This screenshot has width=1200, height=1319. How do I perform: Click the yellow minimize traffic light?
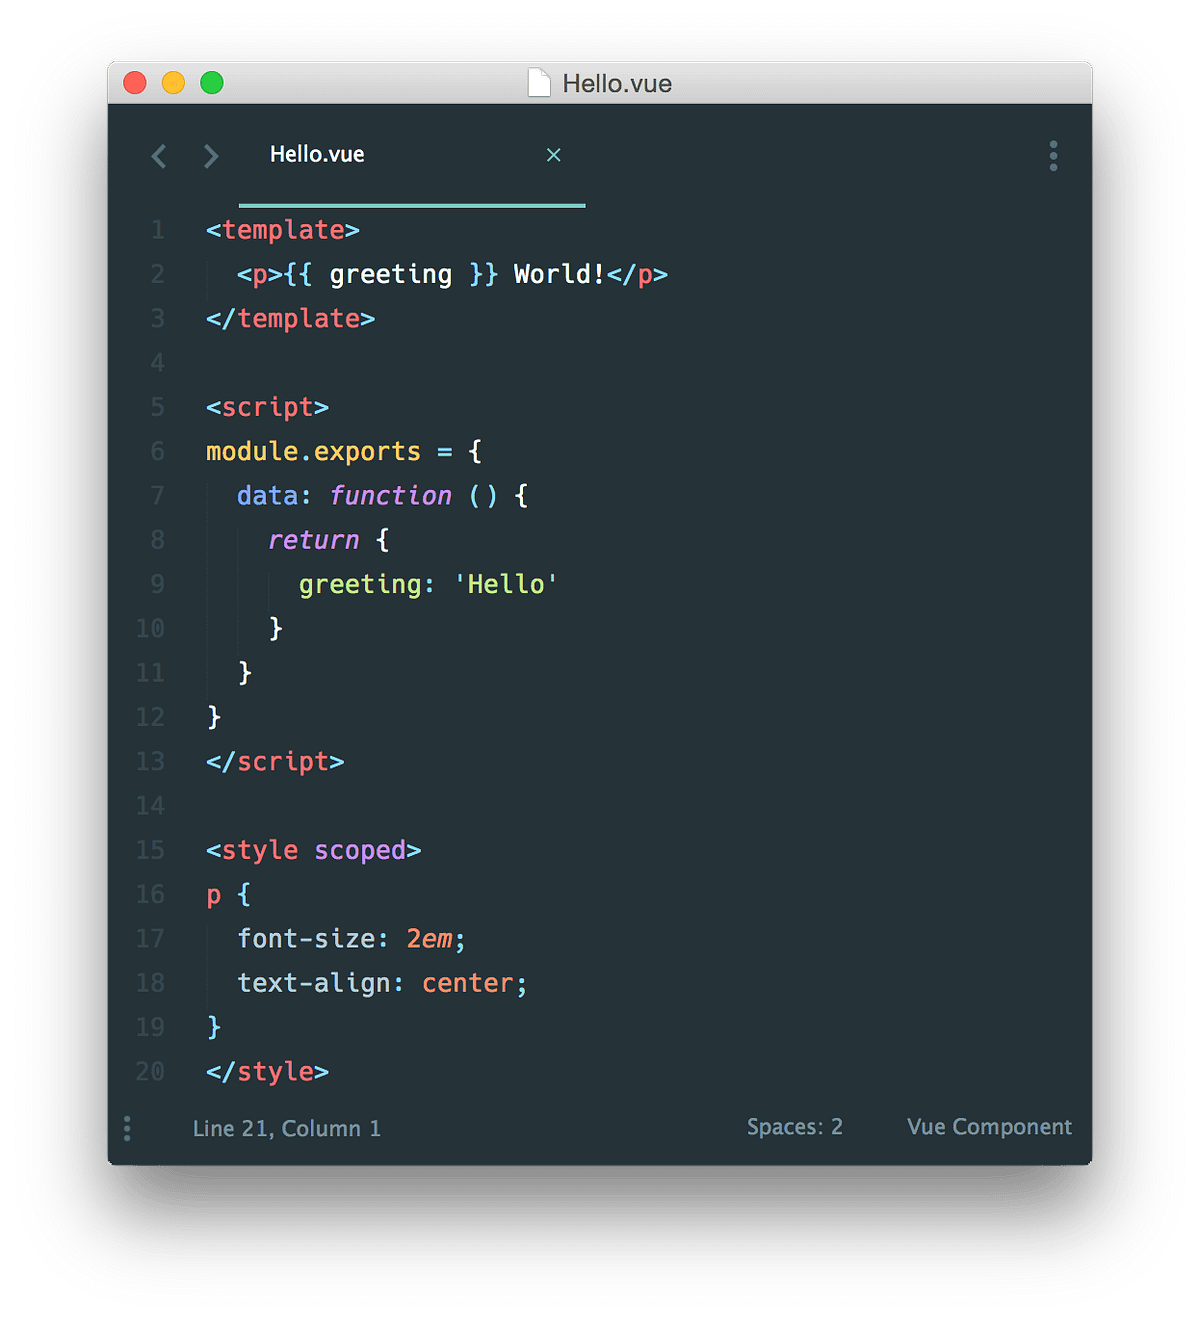pyautogui.click(x=173, y=83)
